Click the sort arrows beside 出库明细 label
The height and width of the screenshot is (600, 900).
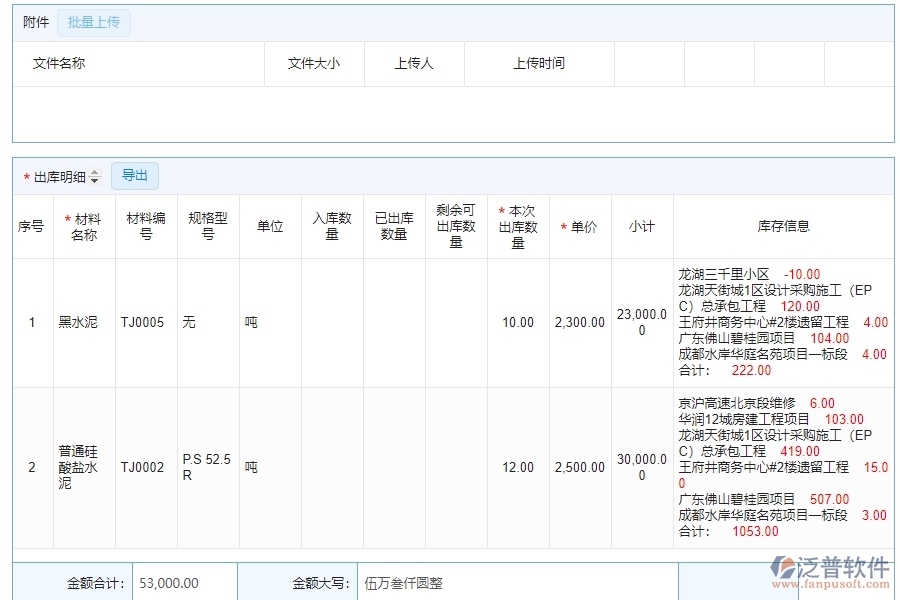pyautogui.click(x=94, y=175)
